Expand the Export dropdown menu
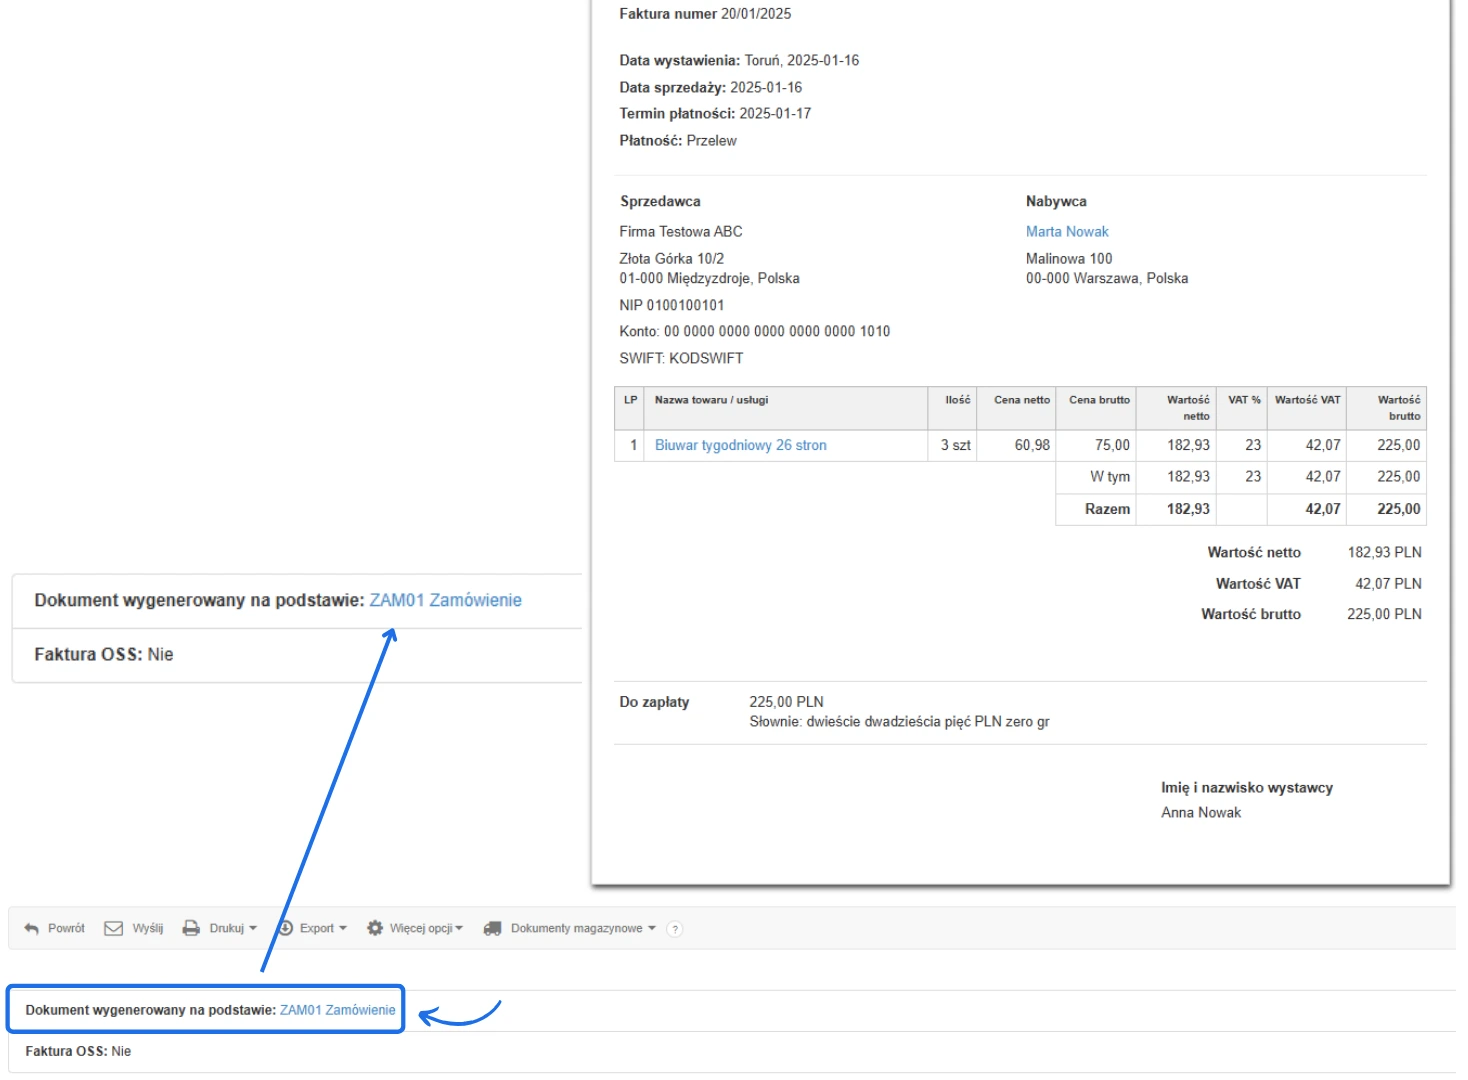This screenshot has height=1080, width=1468. click(x=312, y=928)
